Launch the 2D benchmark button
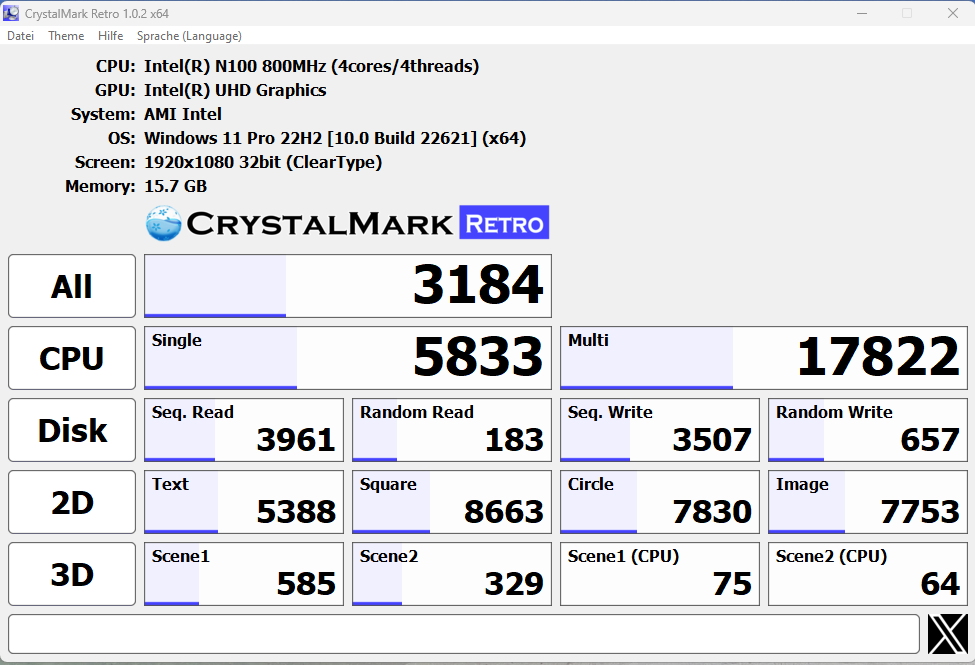The height and width of the screenshot is (665, 975). [72, 502]
